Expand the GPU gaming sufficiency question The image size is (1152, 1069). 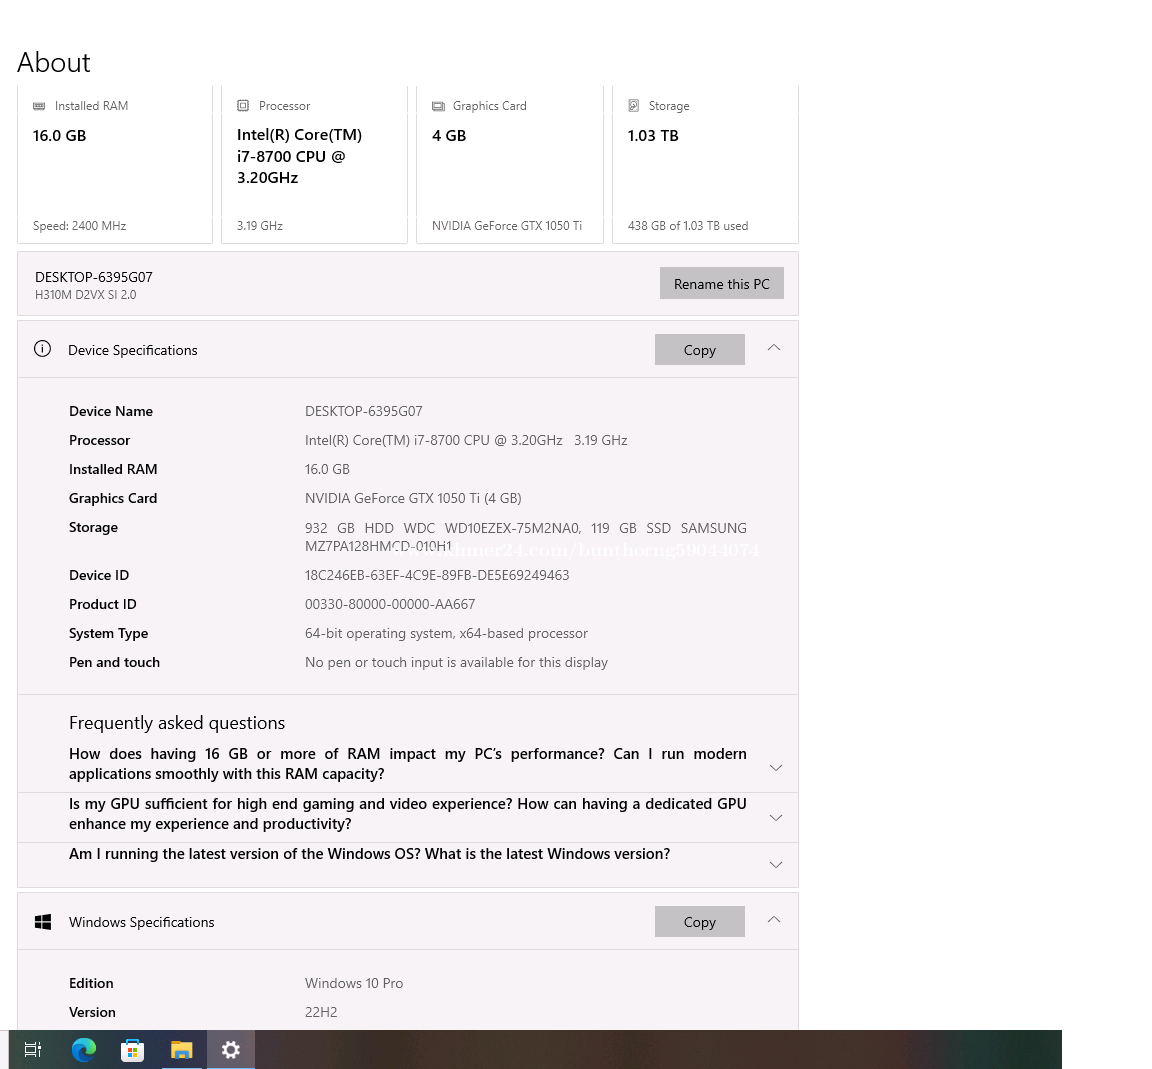775,818
